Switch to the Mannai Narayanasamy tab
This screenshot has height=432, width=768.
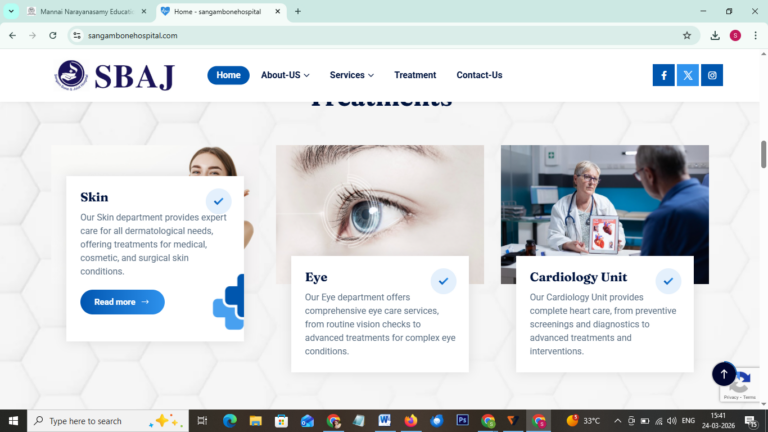pyautogui.click(x=87, y=11)
